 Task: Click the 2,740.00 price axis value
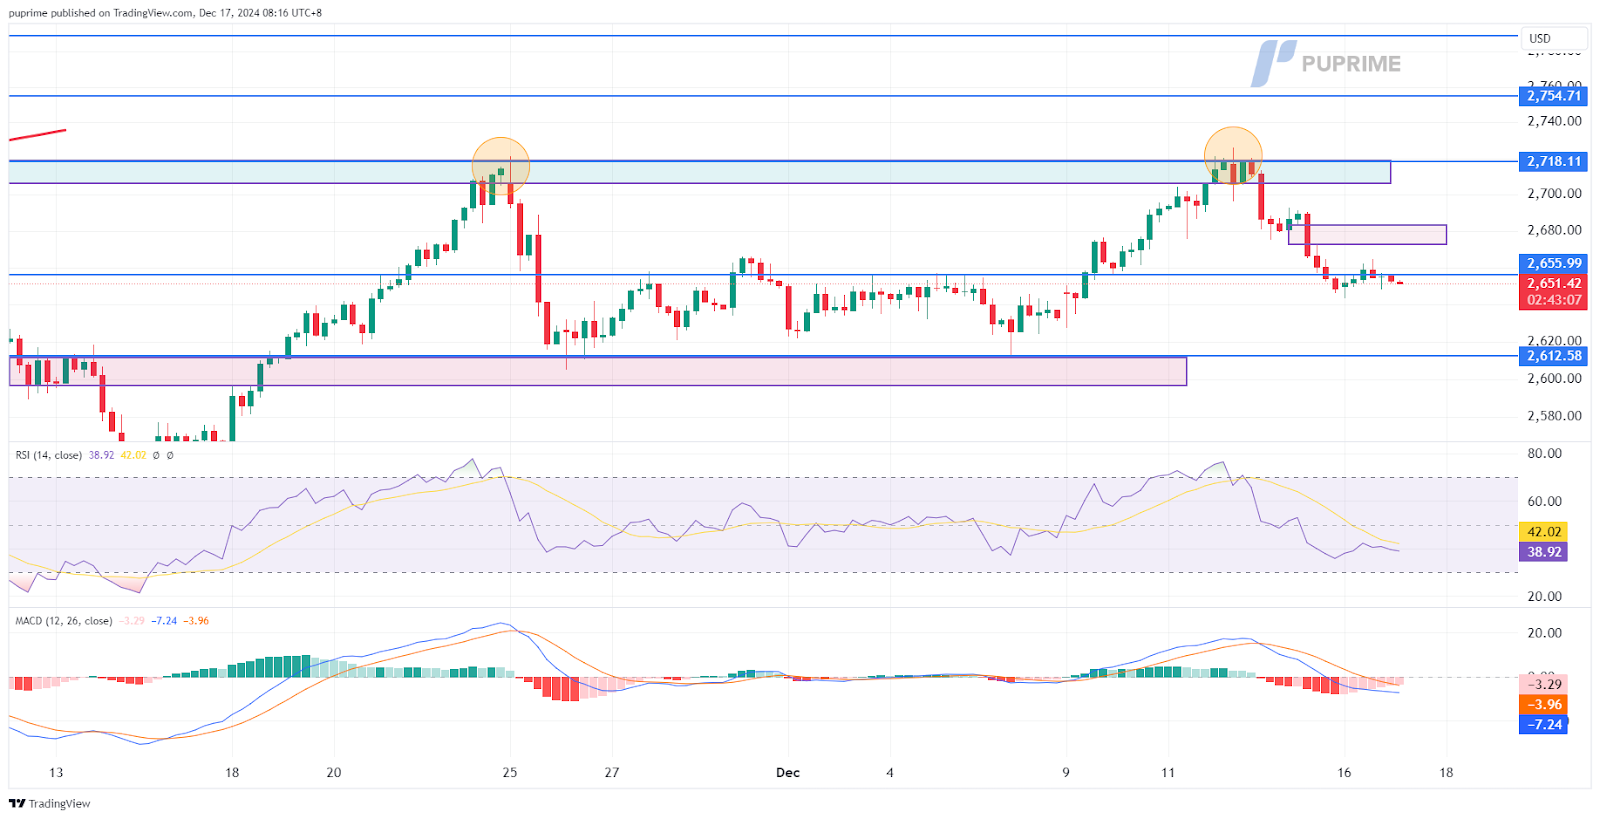[1554, 121]
